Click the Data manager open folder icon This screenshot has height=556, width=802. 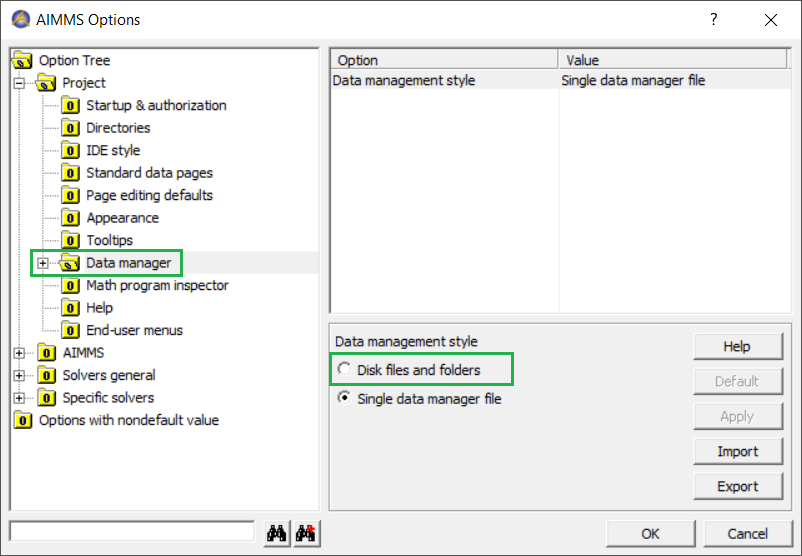(x=70, y=263)
